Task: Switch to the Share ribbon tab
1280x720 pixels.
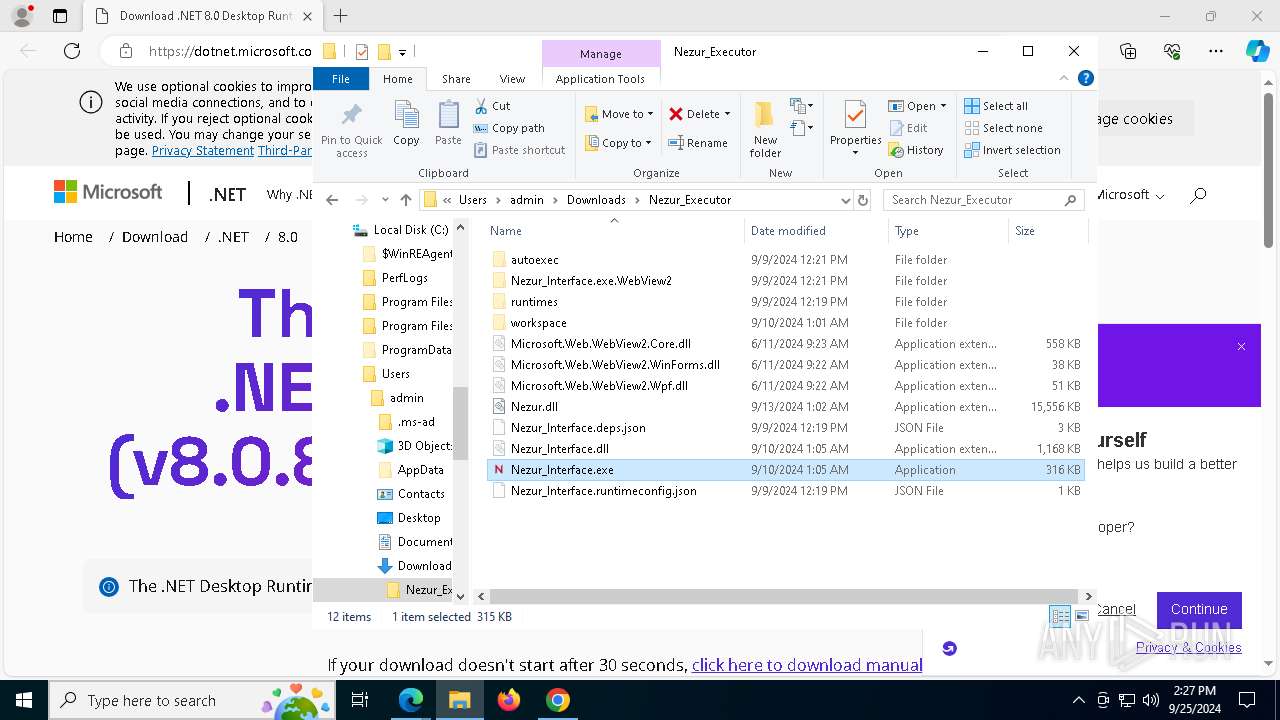Action: point(456,79)
